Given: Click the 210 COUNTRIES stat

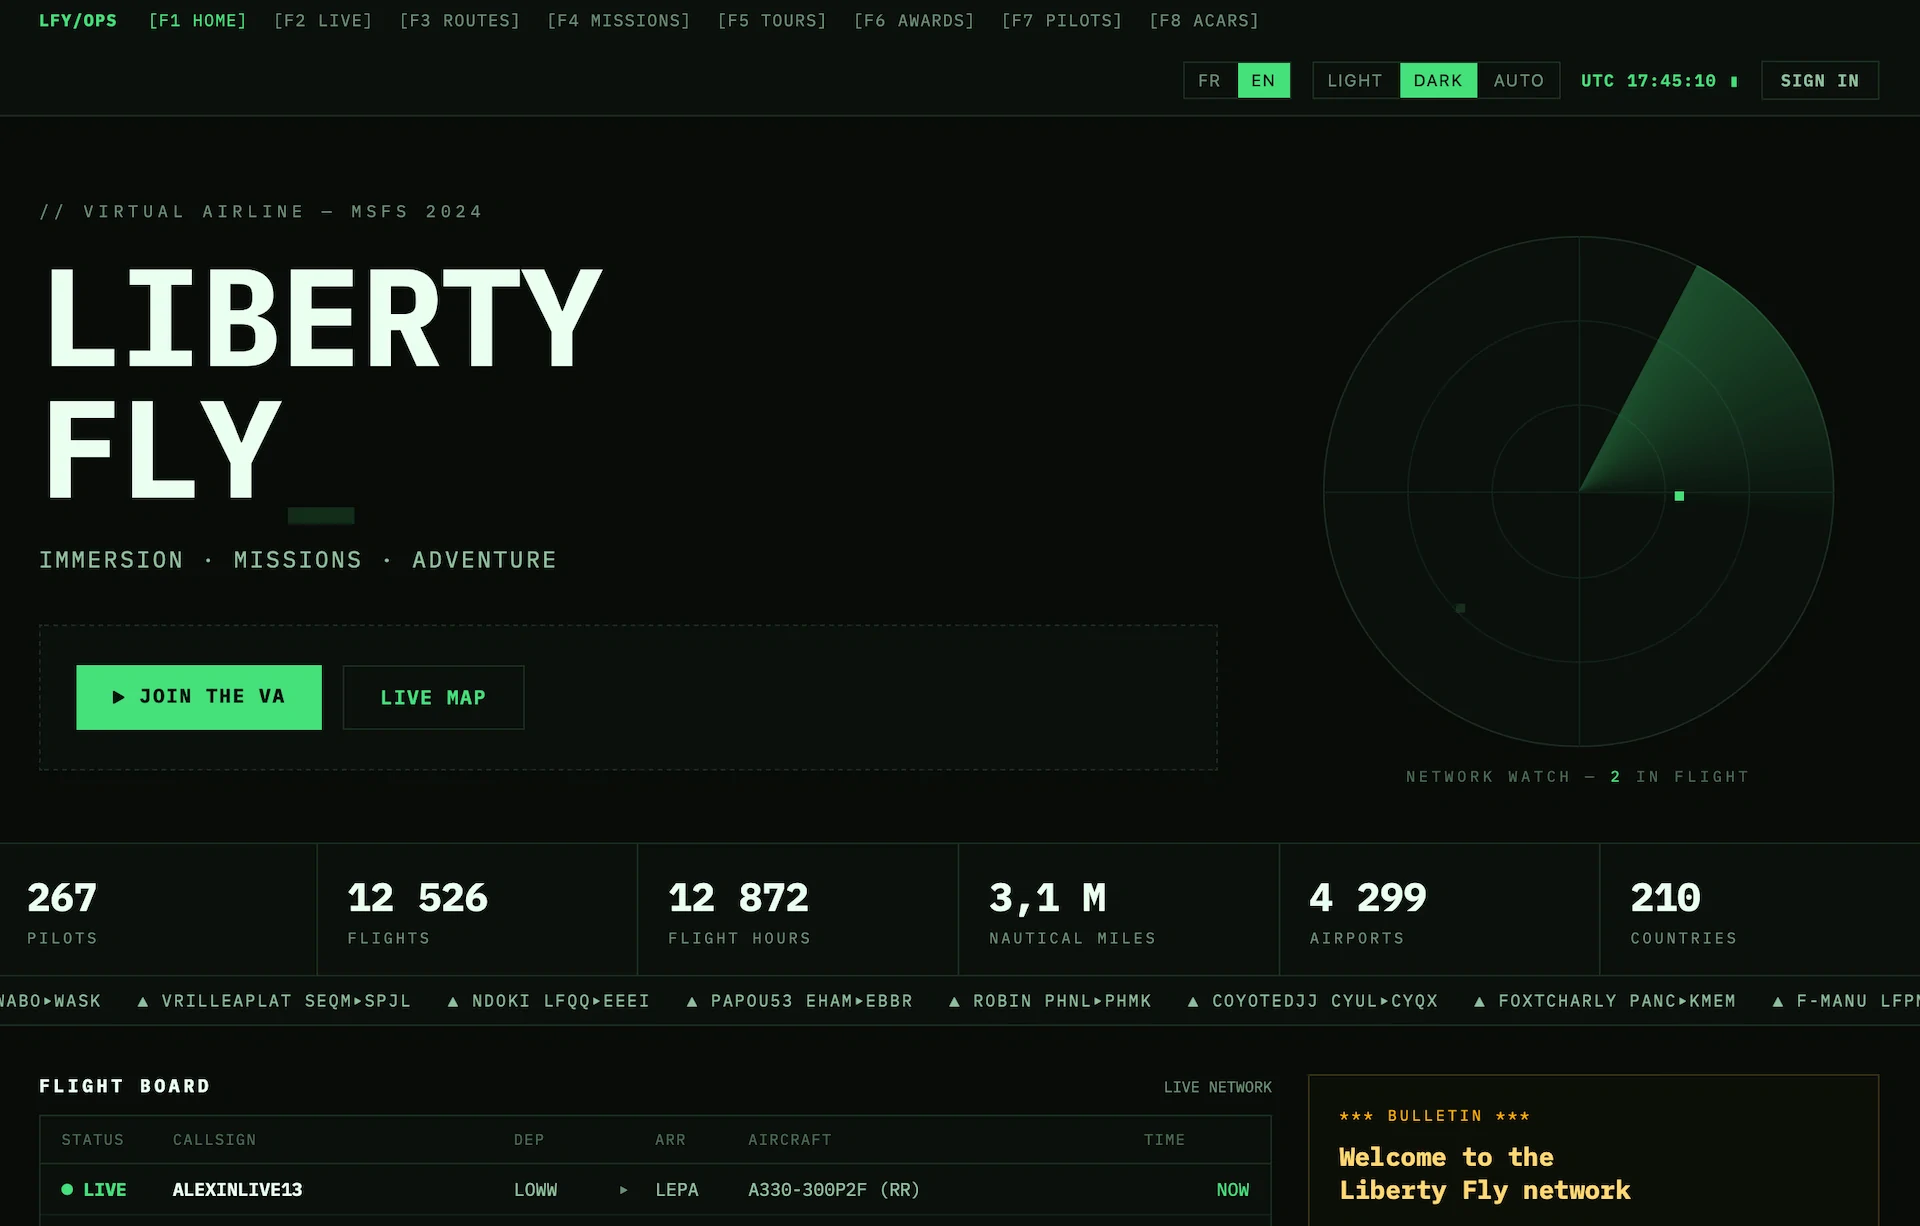Looking at the screenshot, I should [x=1761, y=910].
